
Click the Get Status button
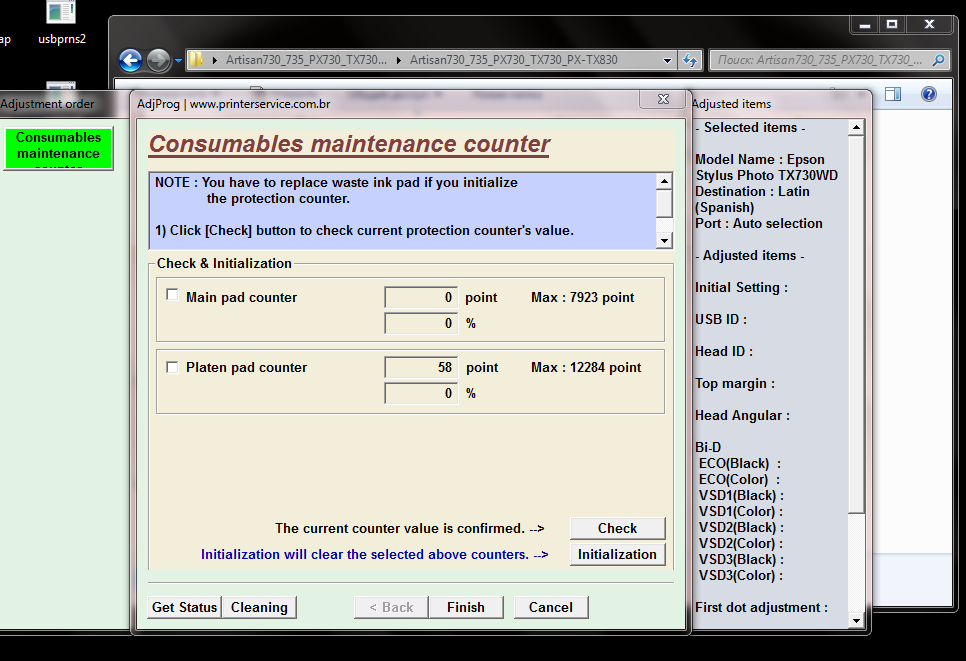[184, 607]
